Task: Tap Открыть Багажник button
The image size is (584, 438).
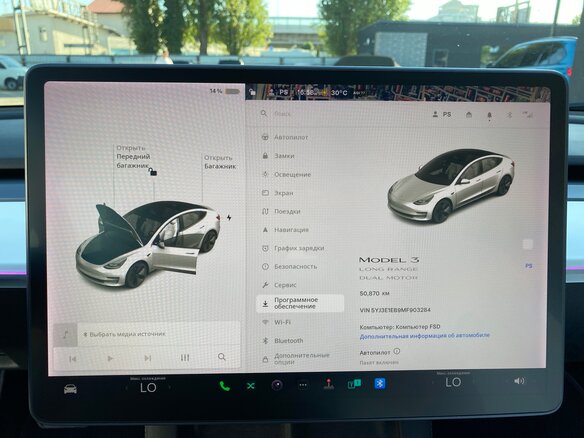Action: point(220,162)
